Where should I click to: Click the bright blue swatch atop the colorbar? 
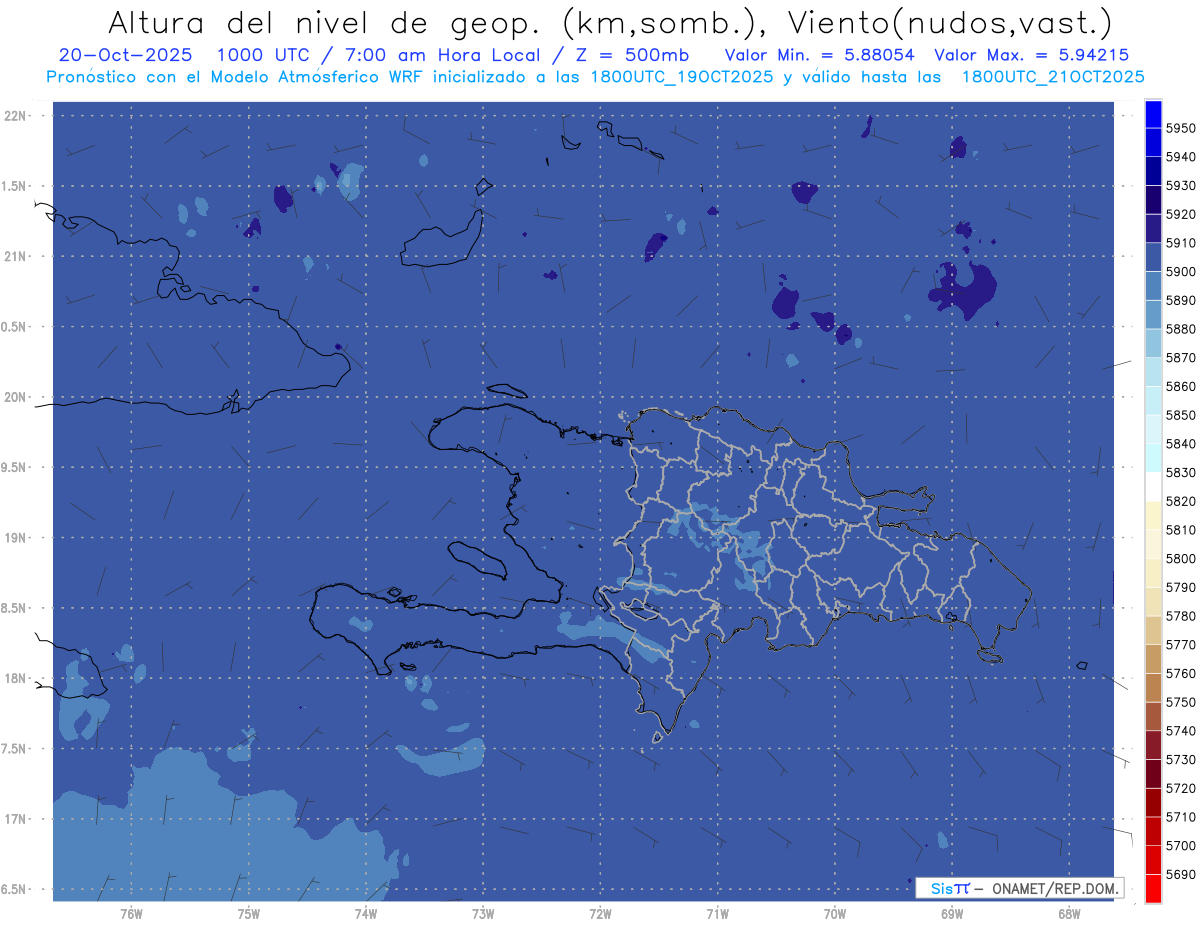pyautogui.click(x=1153, y=114)
